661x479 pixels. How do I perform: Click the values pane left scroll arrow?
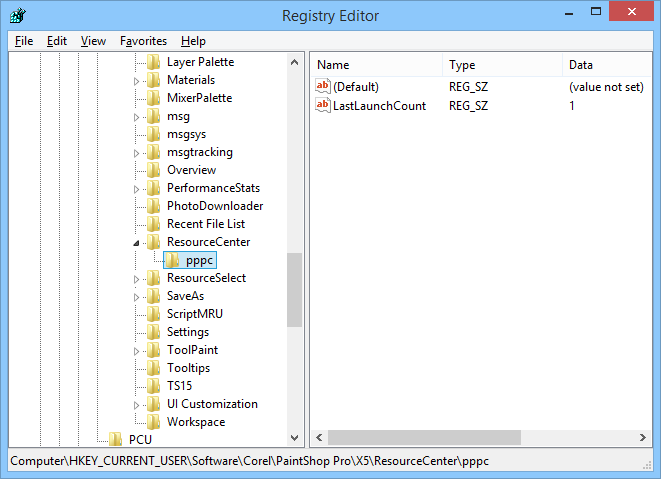point(319,437)
